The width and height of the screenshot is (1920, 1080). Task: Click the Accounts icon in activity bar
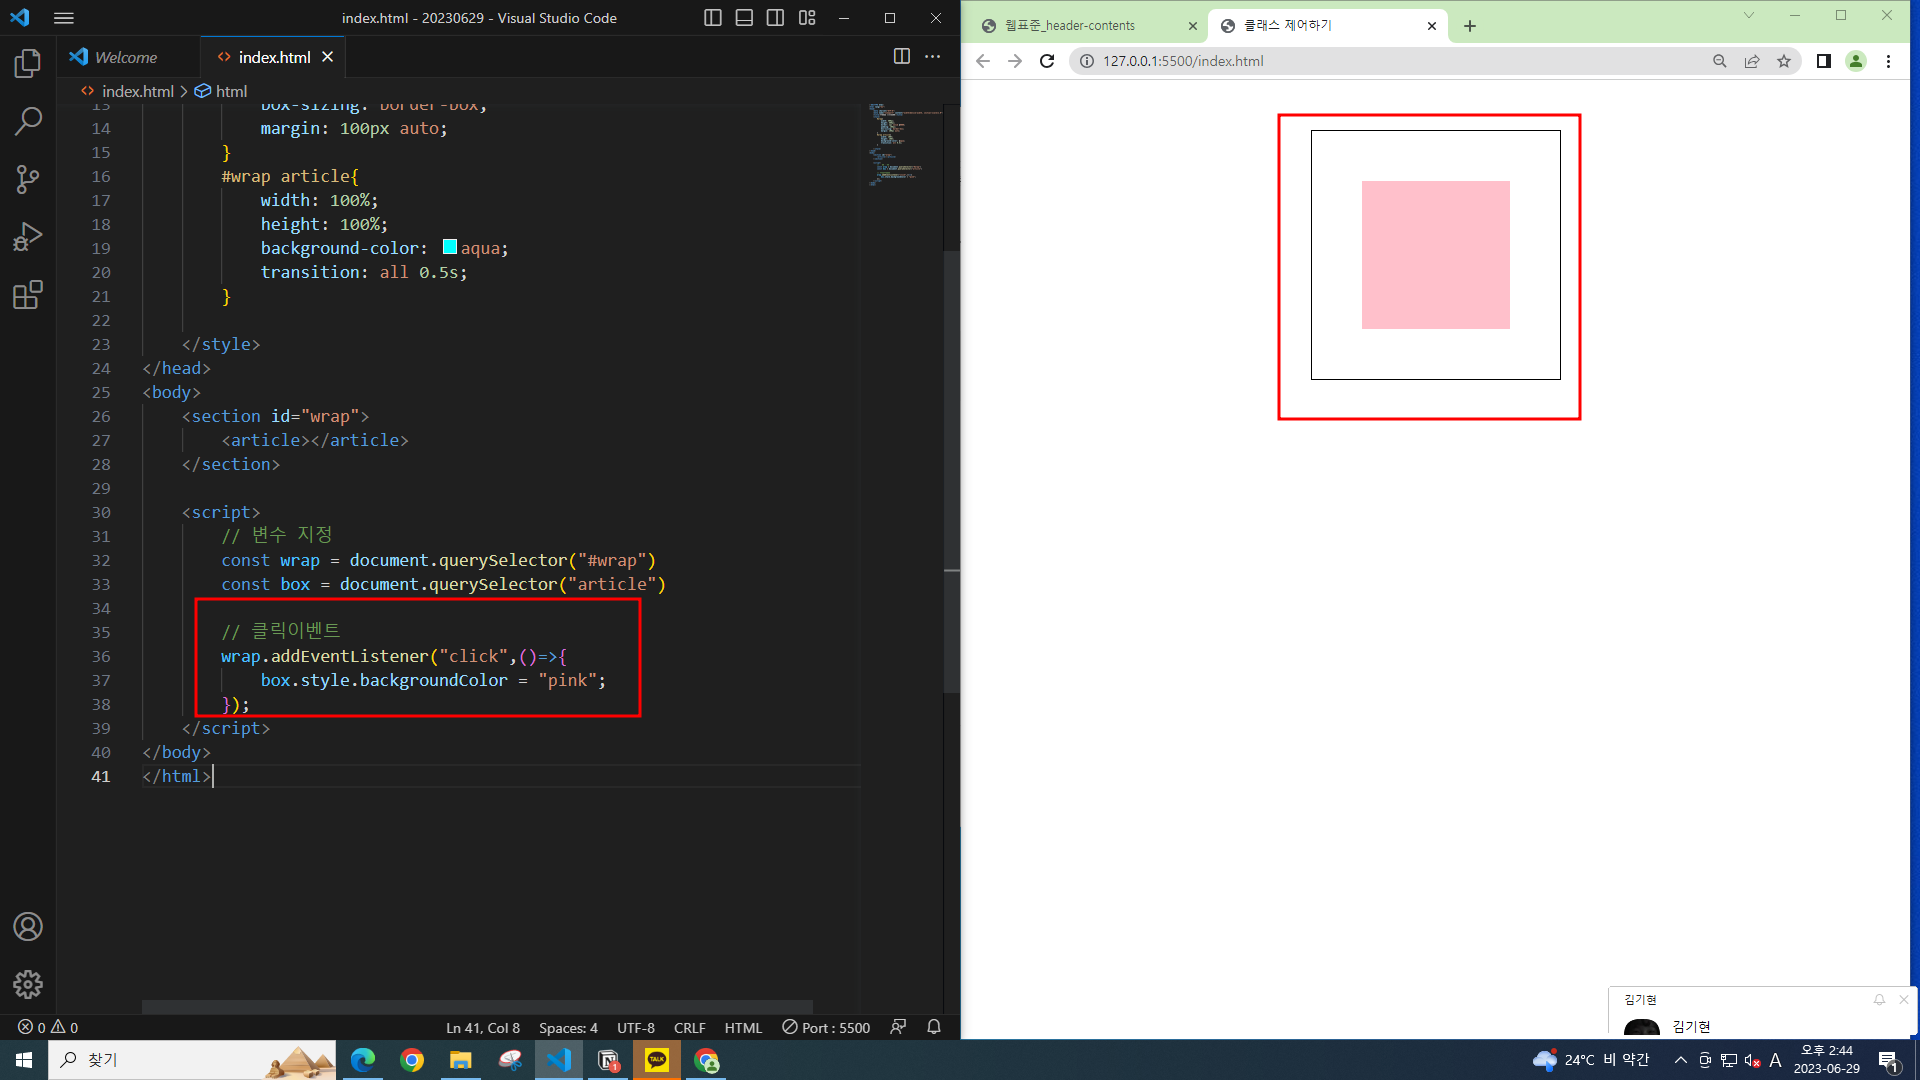[x=28, y=927]
